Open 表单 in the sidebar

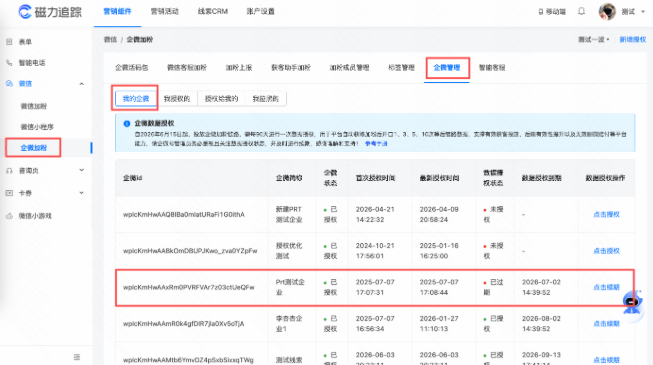25,42
